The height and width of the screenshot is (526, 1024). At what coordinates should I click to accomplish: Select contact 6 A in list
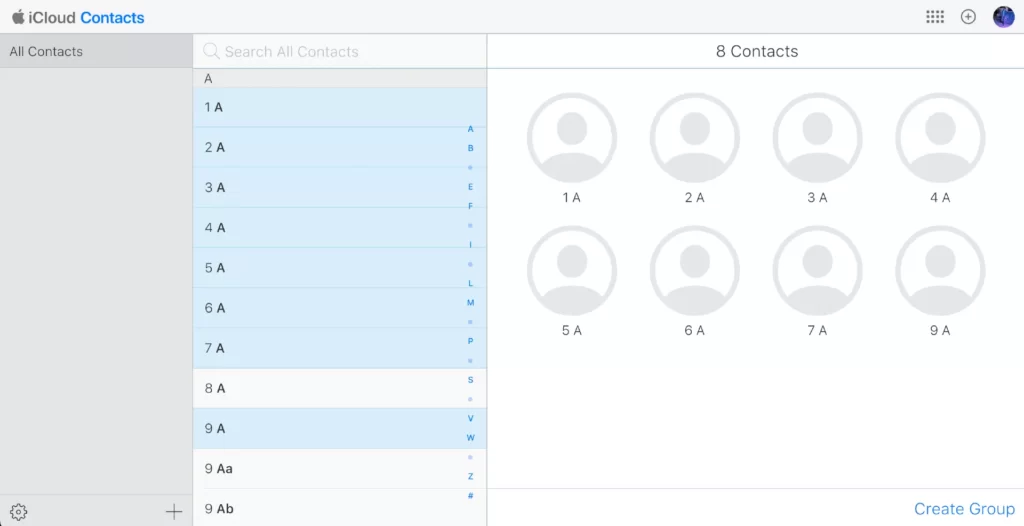[x=340, y=308]
